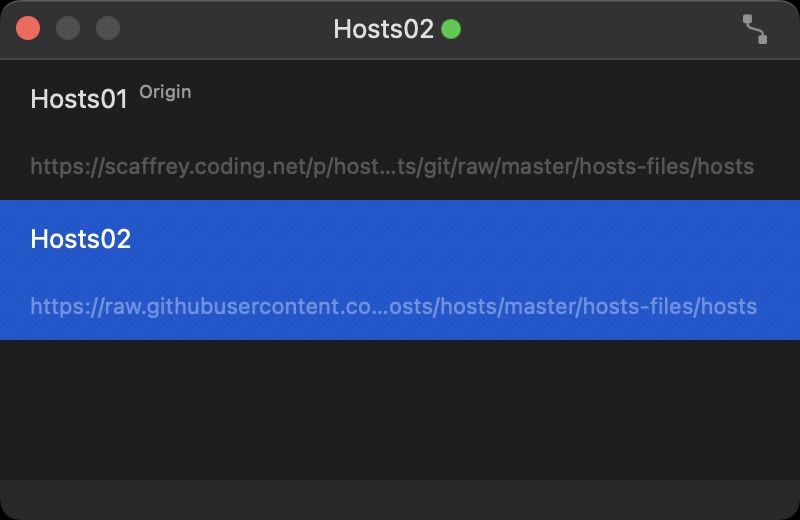Click title bar space between title and branch icon
800x520 pixels.
(600, 29)
